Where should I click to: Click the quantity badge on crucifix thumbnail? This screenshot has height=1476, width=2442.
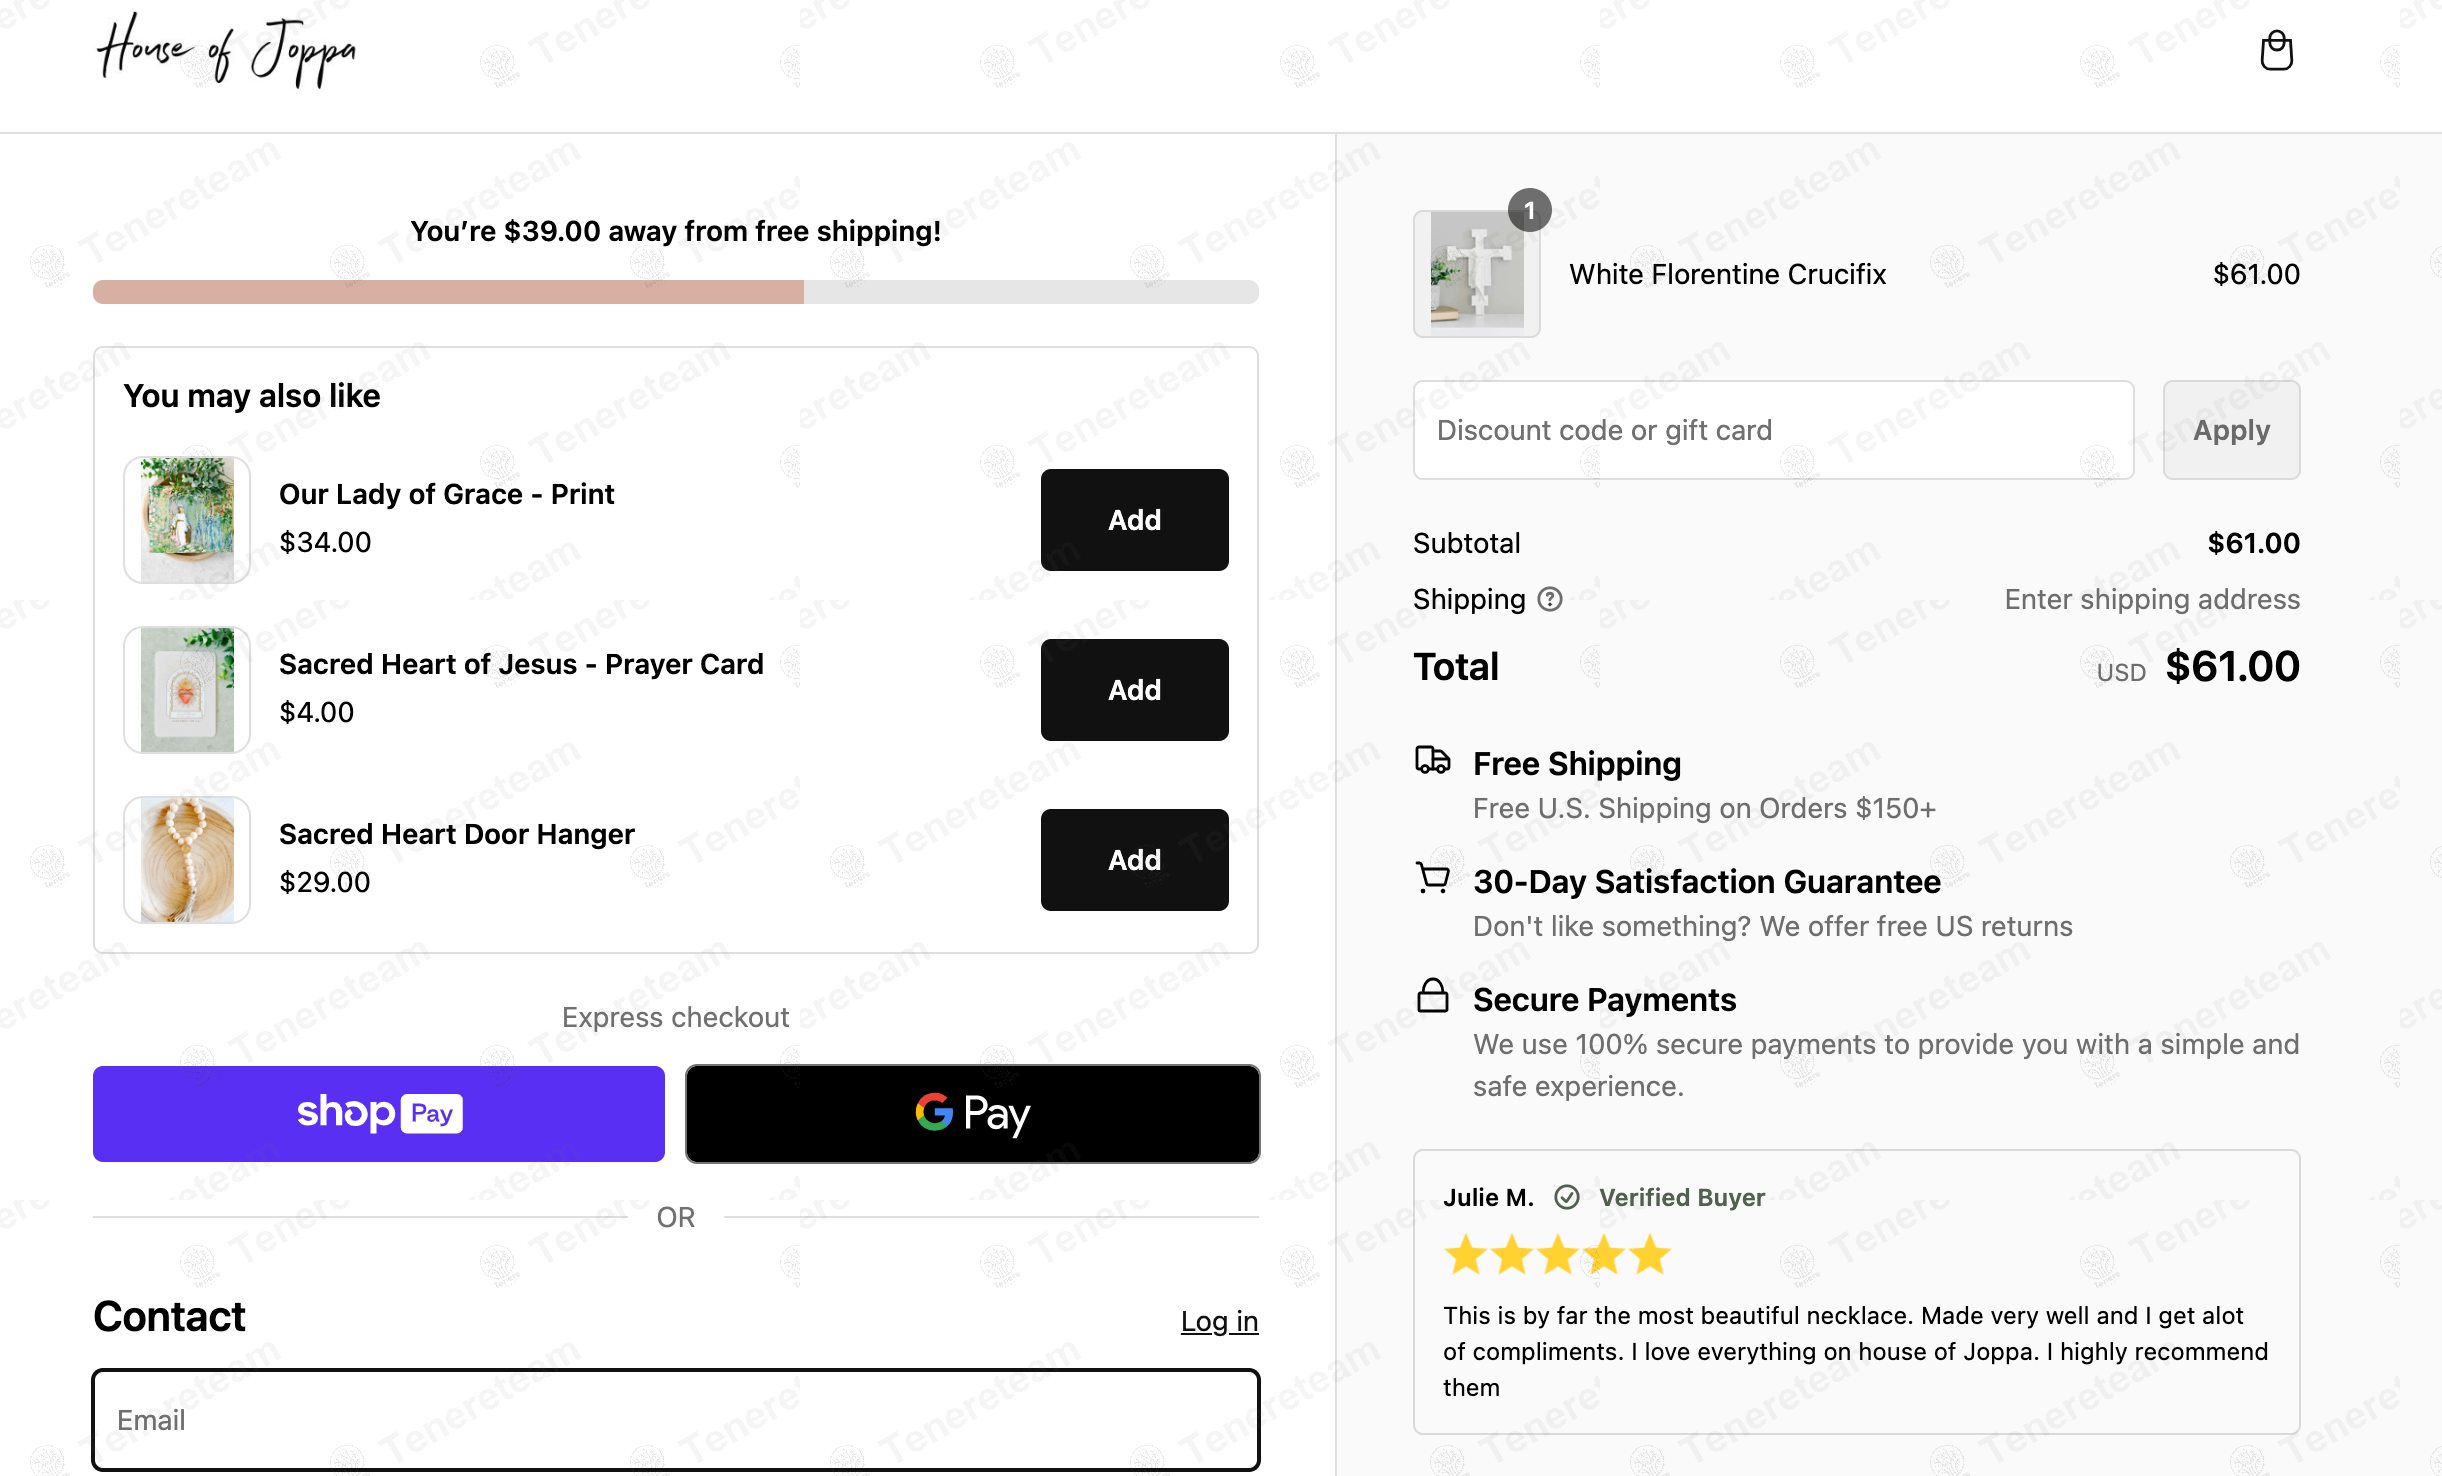(x=1529, y=210)
